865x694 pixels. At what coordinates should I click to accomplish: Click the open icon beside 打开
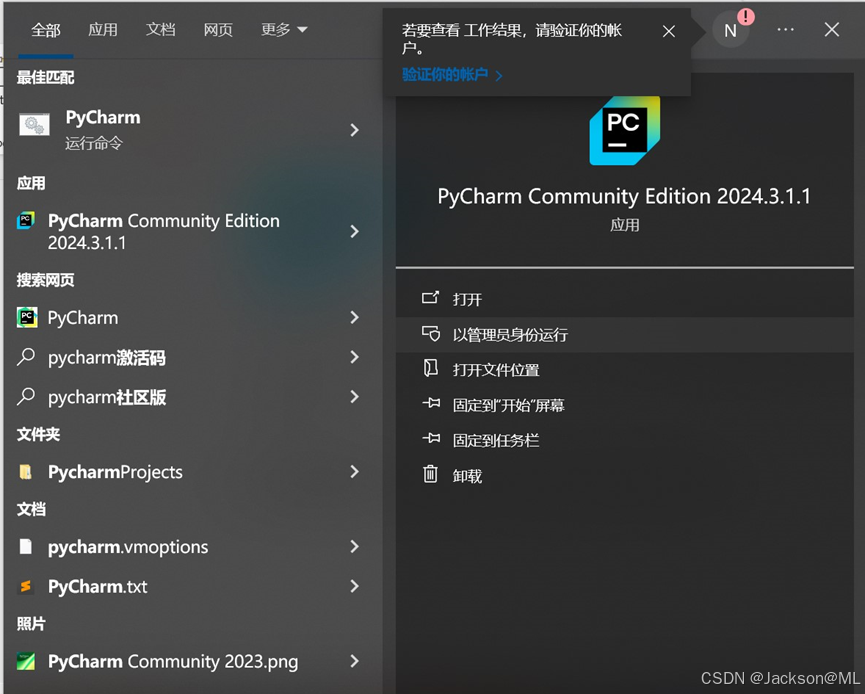[x=430, y=298]
